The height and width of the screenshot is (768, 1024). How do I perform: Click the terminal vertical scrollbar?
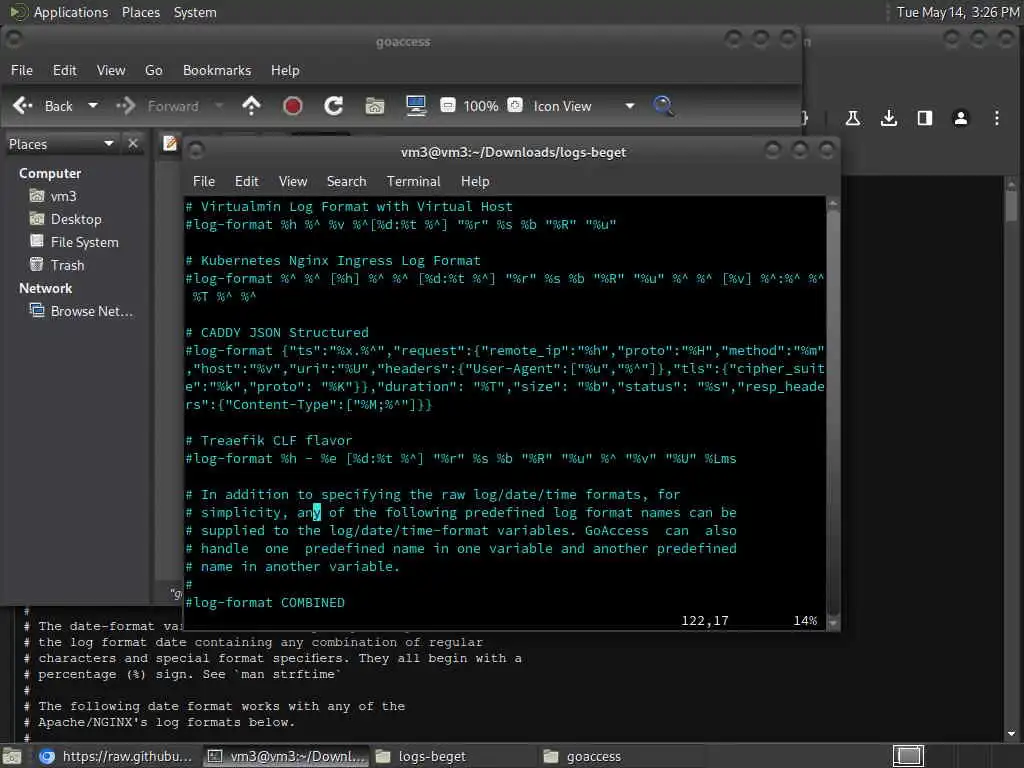coord(833,413)
